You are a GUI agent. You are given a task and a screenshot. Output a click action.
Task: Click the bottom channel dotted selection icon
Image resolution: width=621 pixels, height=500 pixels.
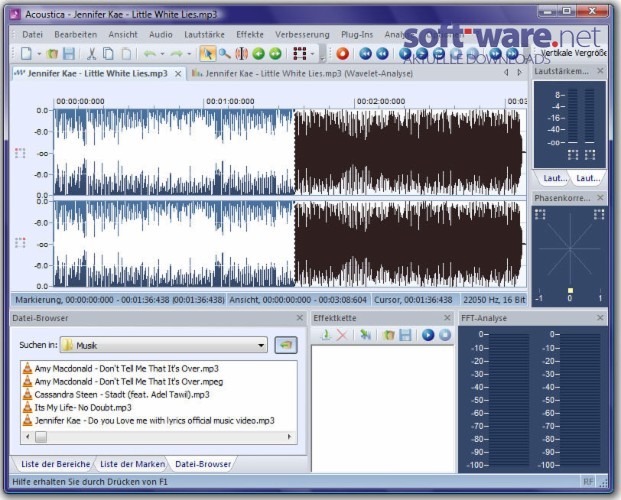[x=20, y=242]
